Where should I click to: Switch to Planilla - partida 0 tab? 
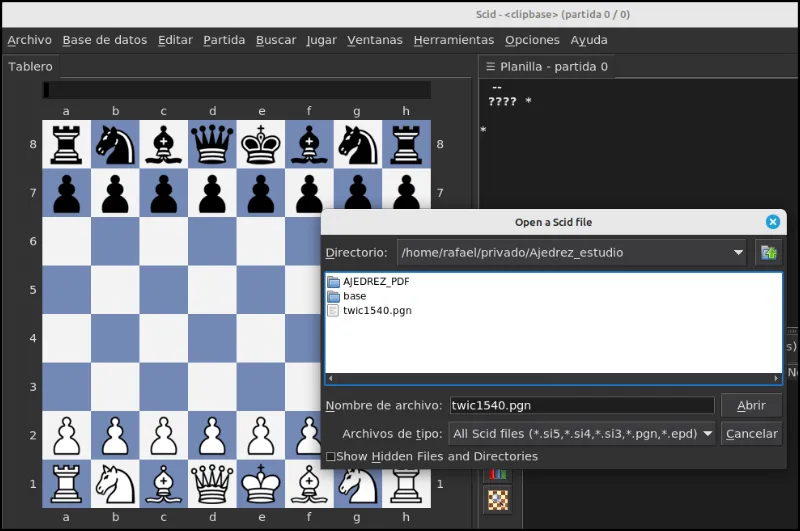547,66
